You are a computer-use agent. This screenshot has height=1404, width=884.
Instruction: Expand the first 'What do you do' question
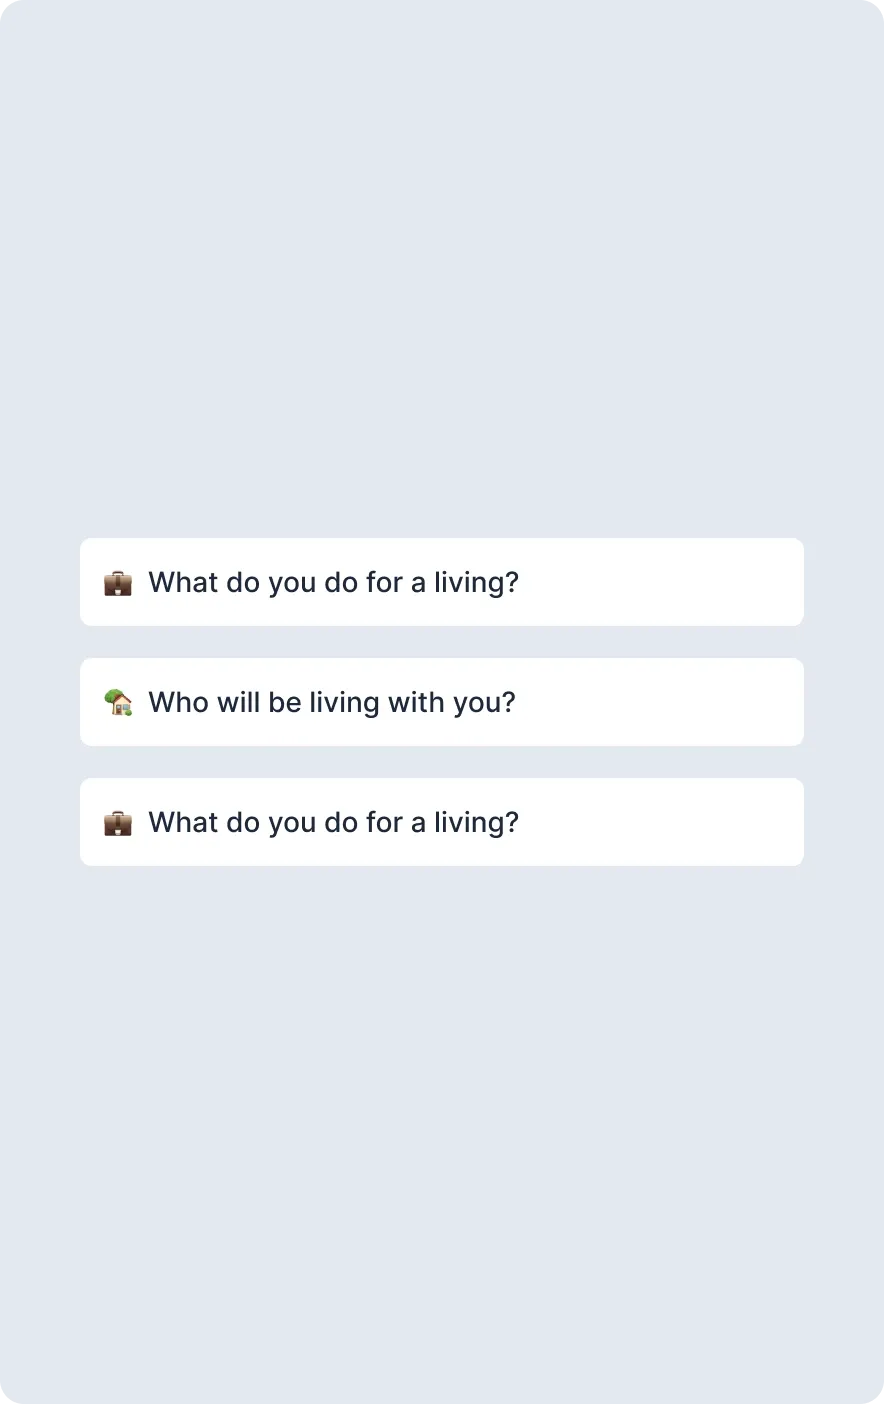coord(441,582)
